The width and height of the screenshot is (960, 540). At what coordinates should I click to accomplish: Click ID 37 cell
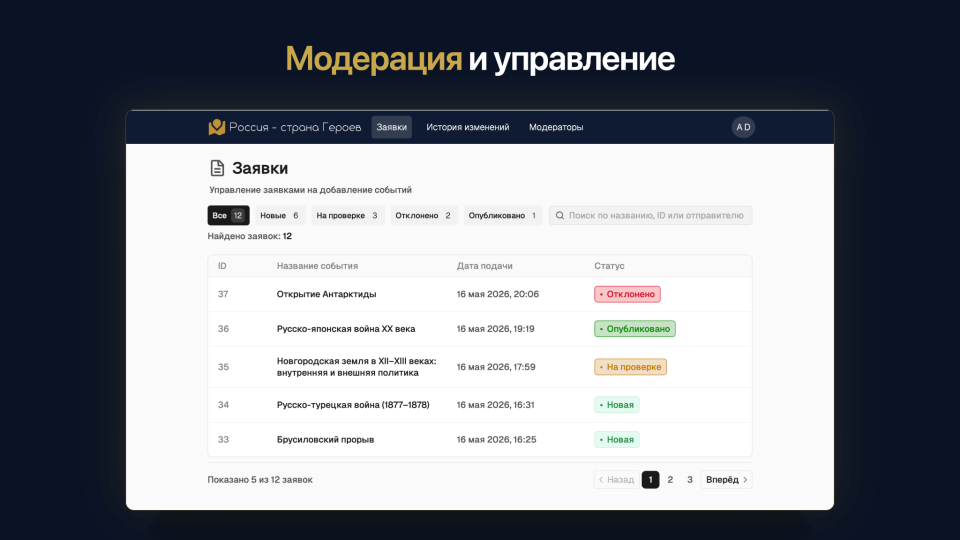tap(223, 294)
